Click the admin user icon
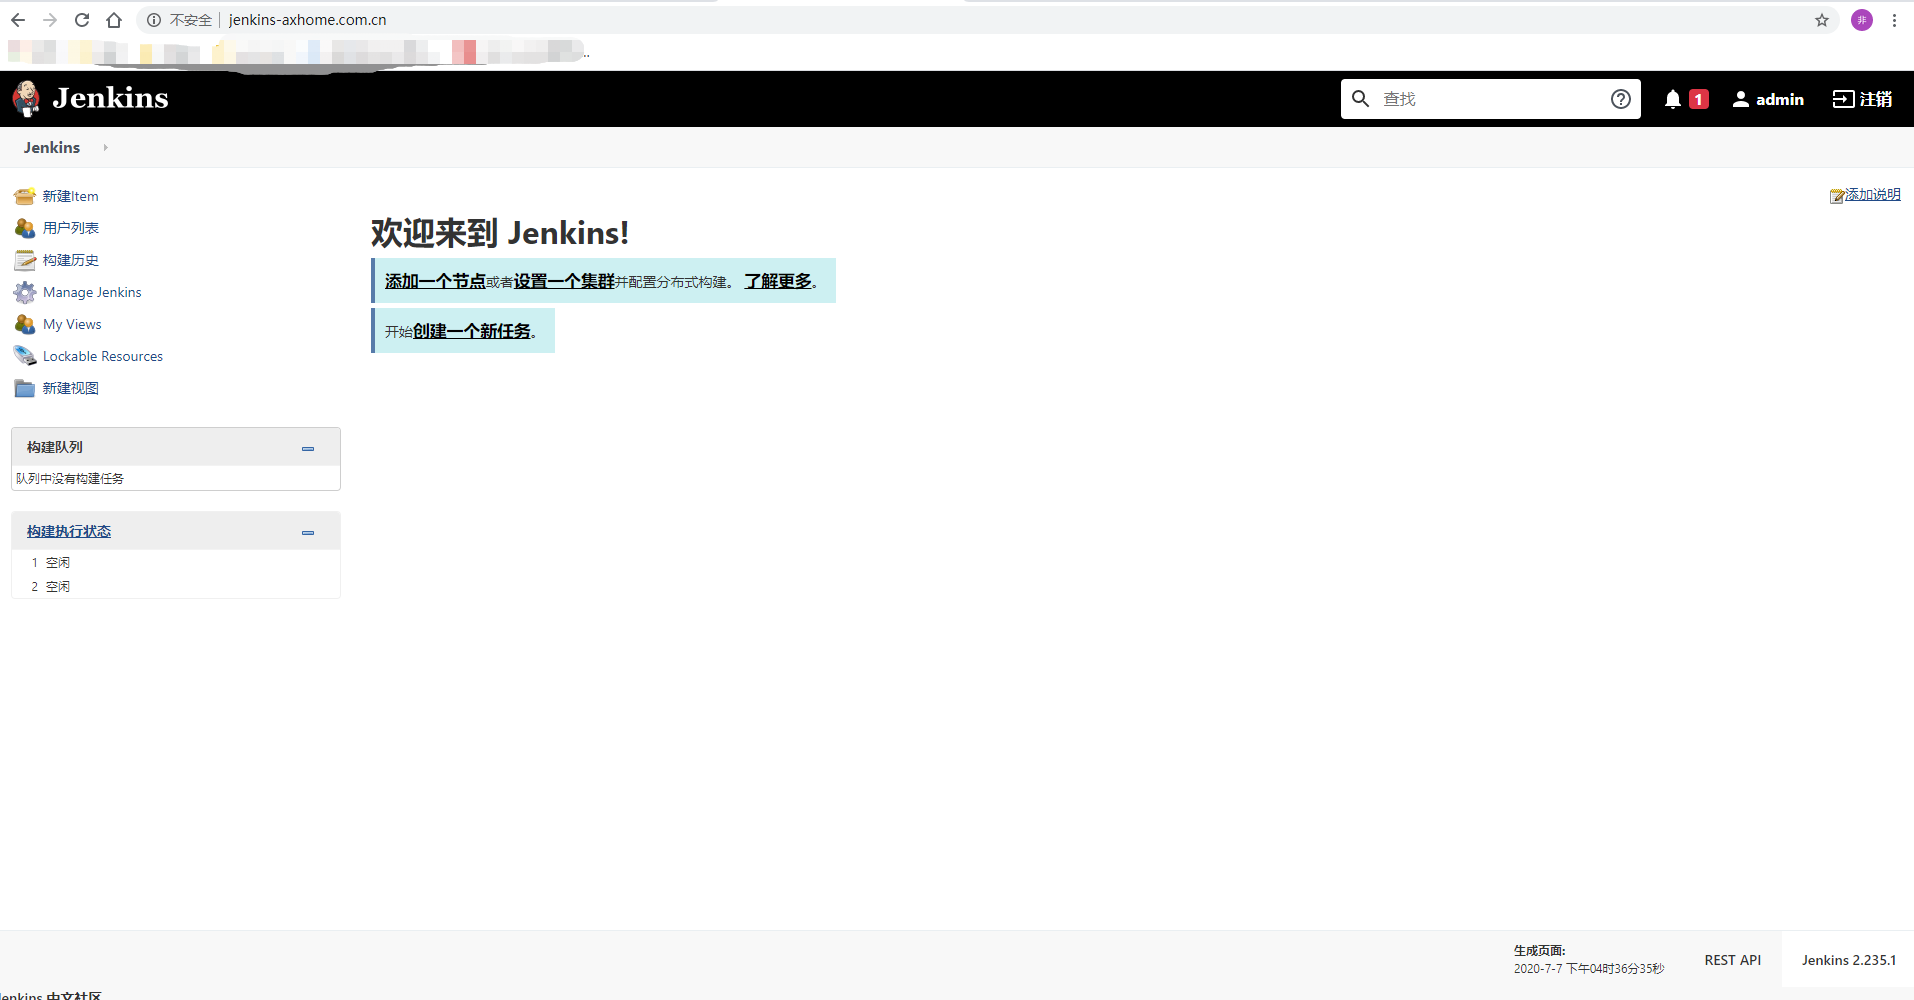The width and height of the screenshot is (1914, 1000). tap(1741, 99)
